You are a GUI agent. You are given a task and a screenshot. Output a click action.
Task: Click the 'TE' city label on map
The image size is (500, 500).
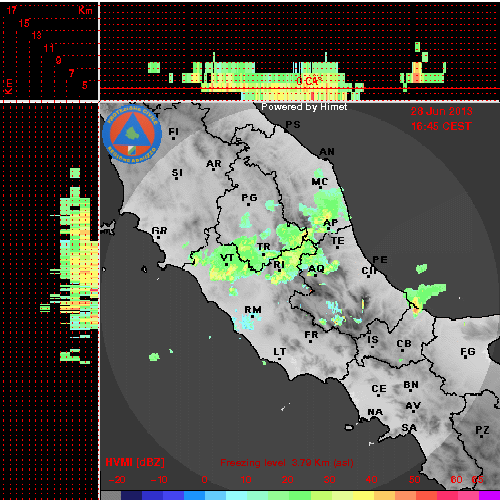(338, 241)
